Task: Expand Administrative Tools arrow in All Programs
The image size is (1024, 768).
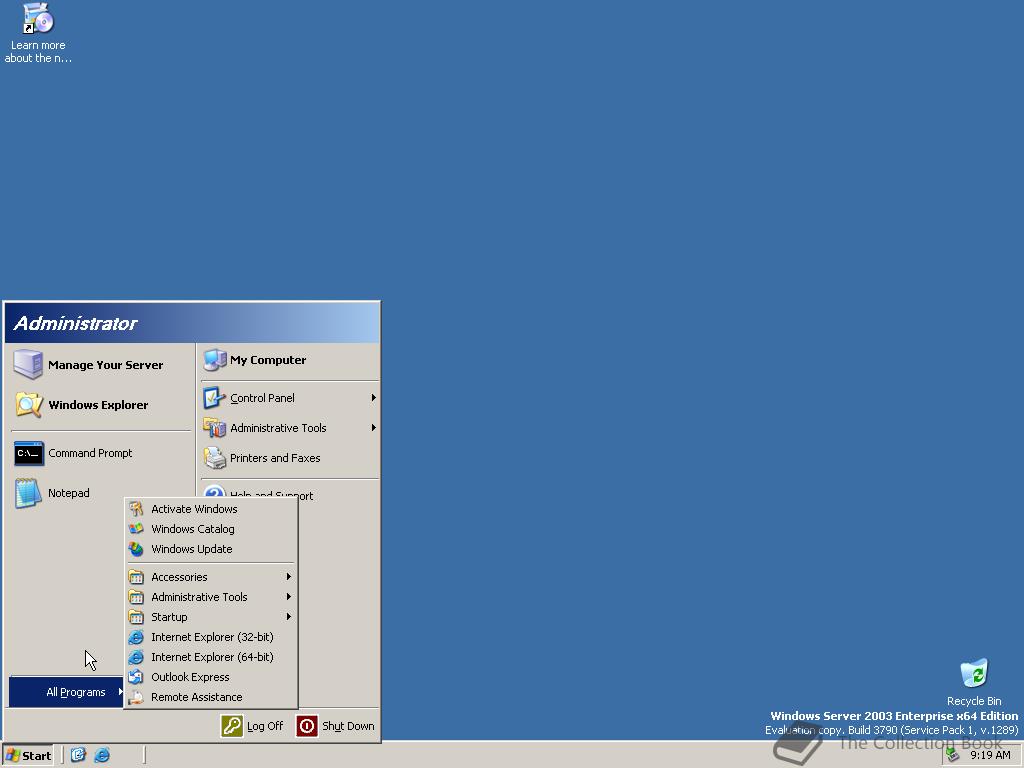Action: point(289,597)
